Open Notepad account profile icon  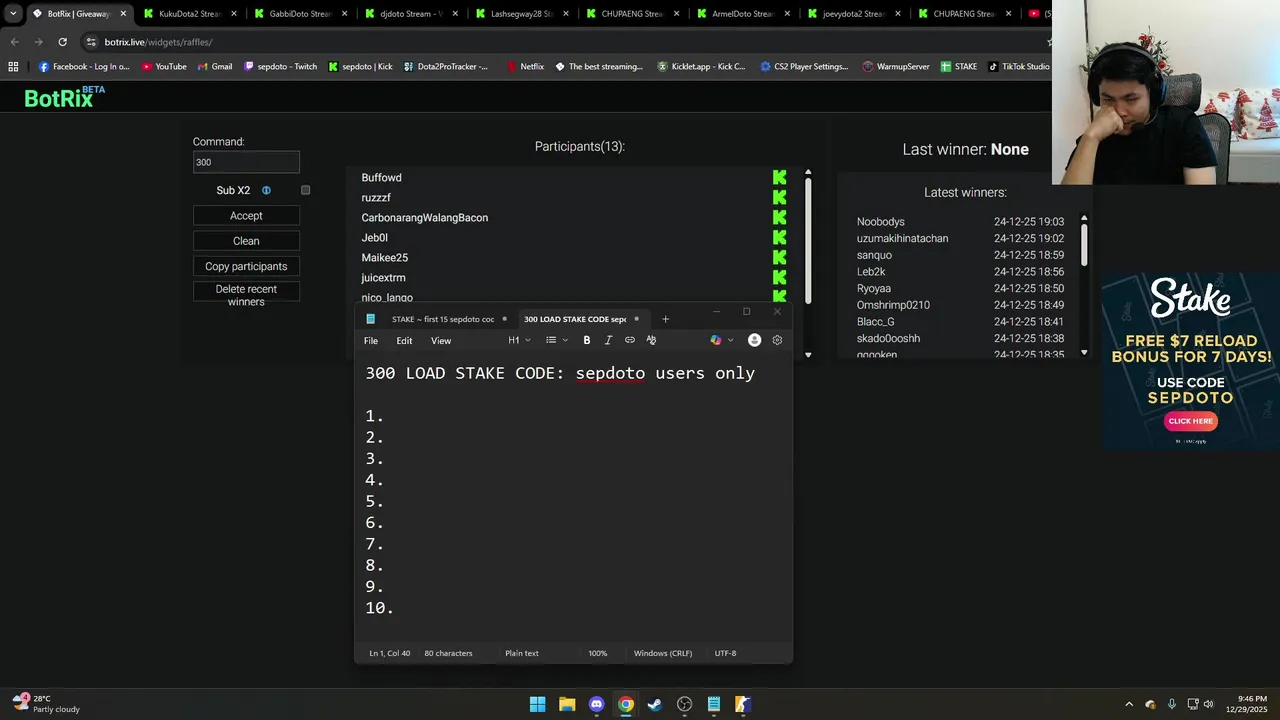click(755, 340)
